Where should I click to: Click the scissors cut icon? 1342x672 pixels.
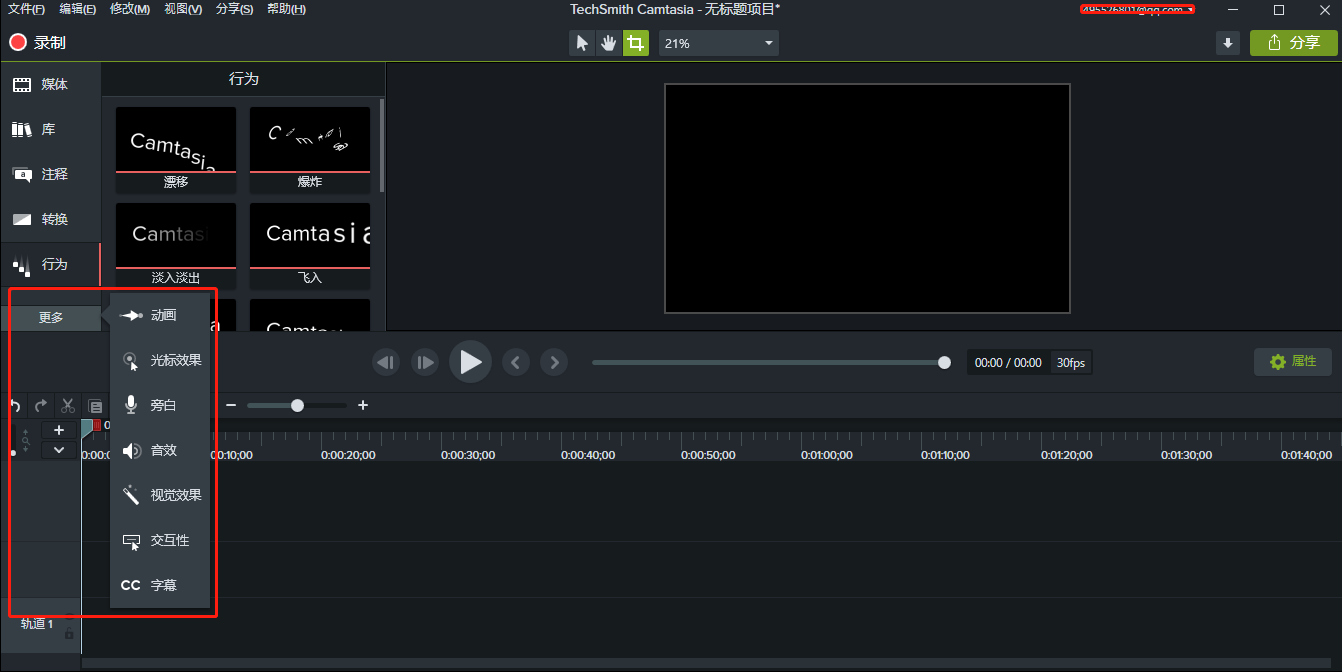[x=68, y=405]
